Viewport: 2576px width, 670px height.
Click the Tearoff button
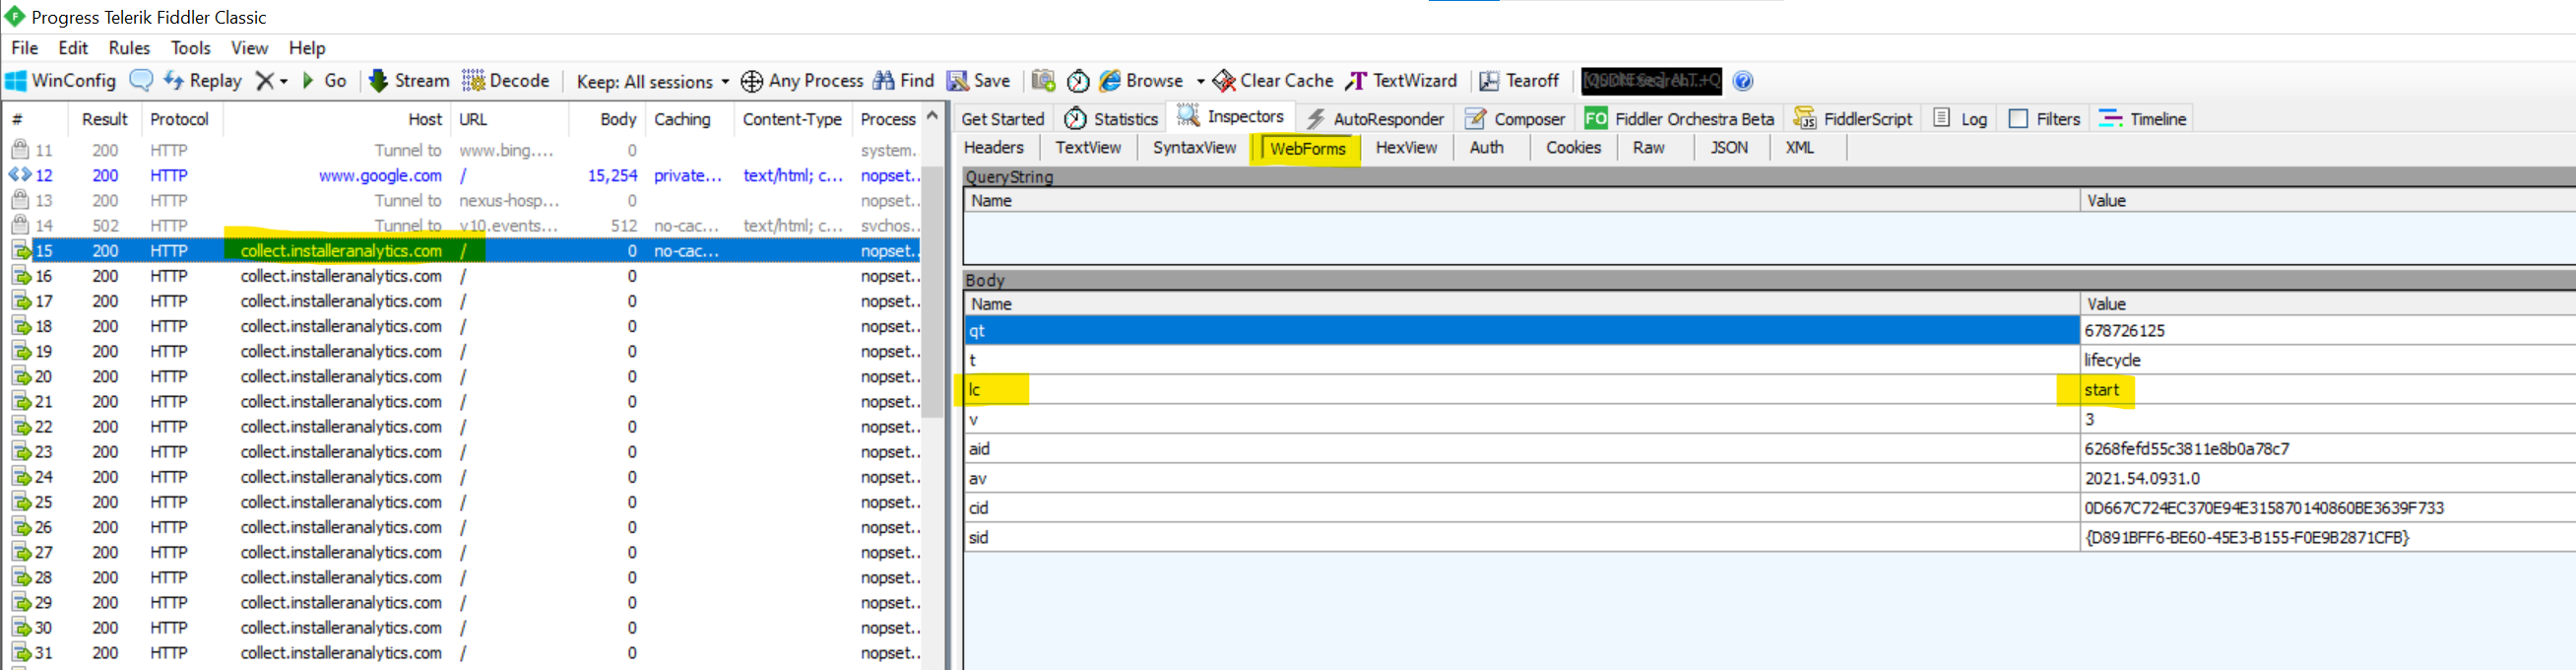pyautogui.click(x=1519, y=81)
